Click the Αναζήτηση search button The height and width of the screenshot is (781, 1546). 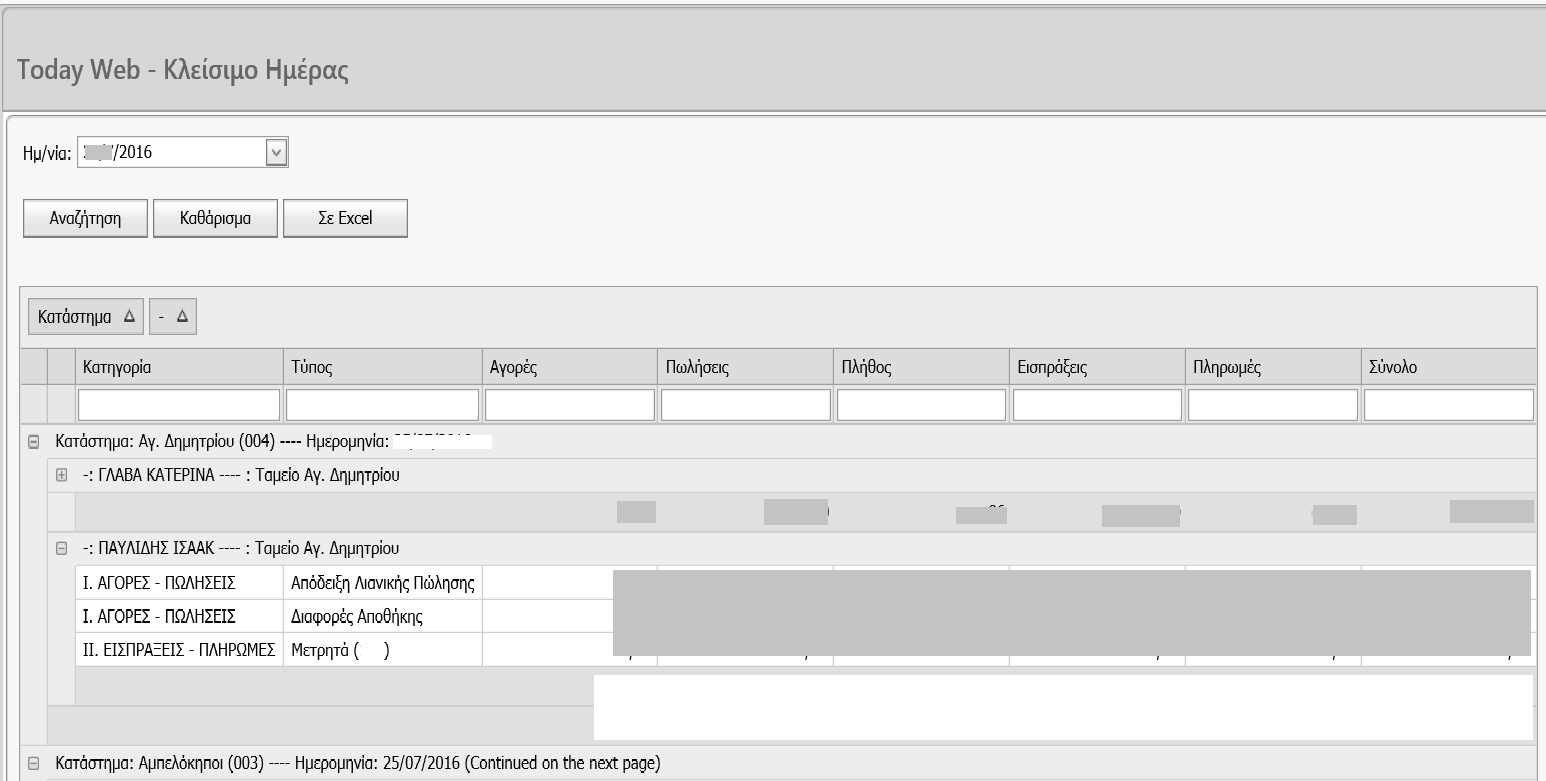click(x=86, y=219)
